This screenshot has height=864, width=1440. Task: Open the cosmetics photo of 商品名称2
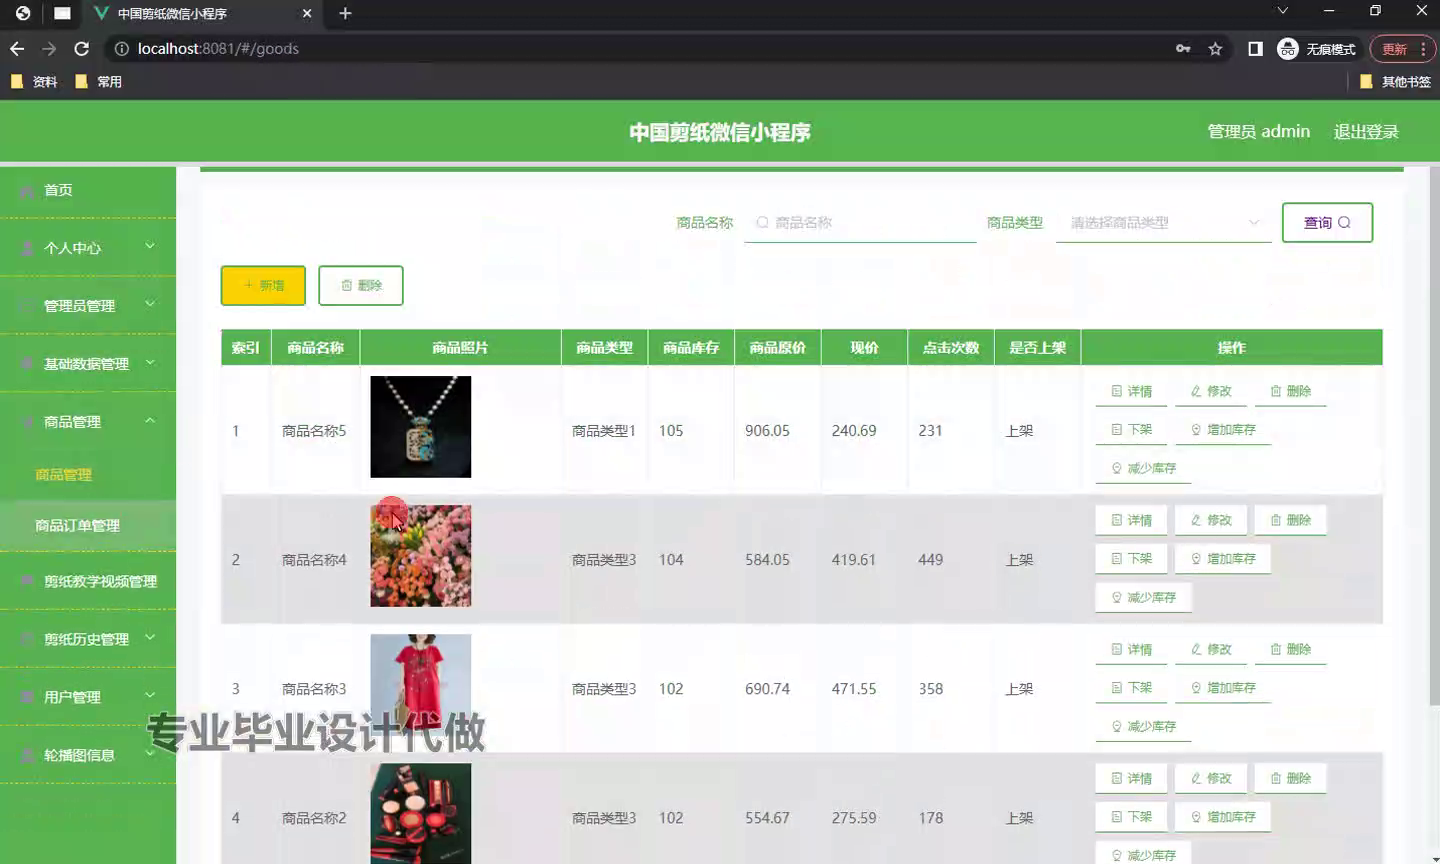(420, 813)
